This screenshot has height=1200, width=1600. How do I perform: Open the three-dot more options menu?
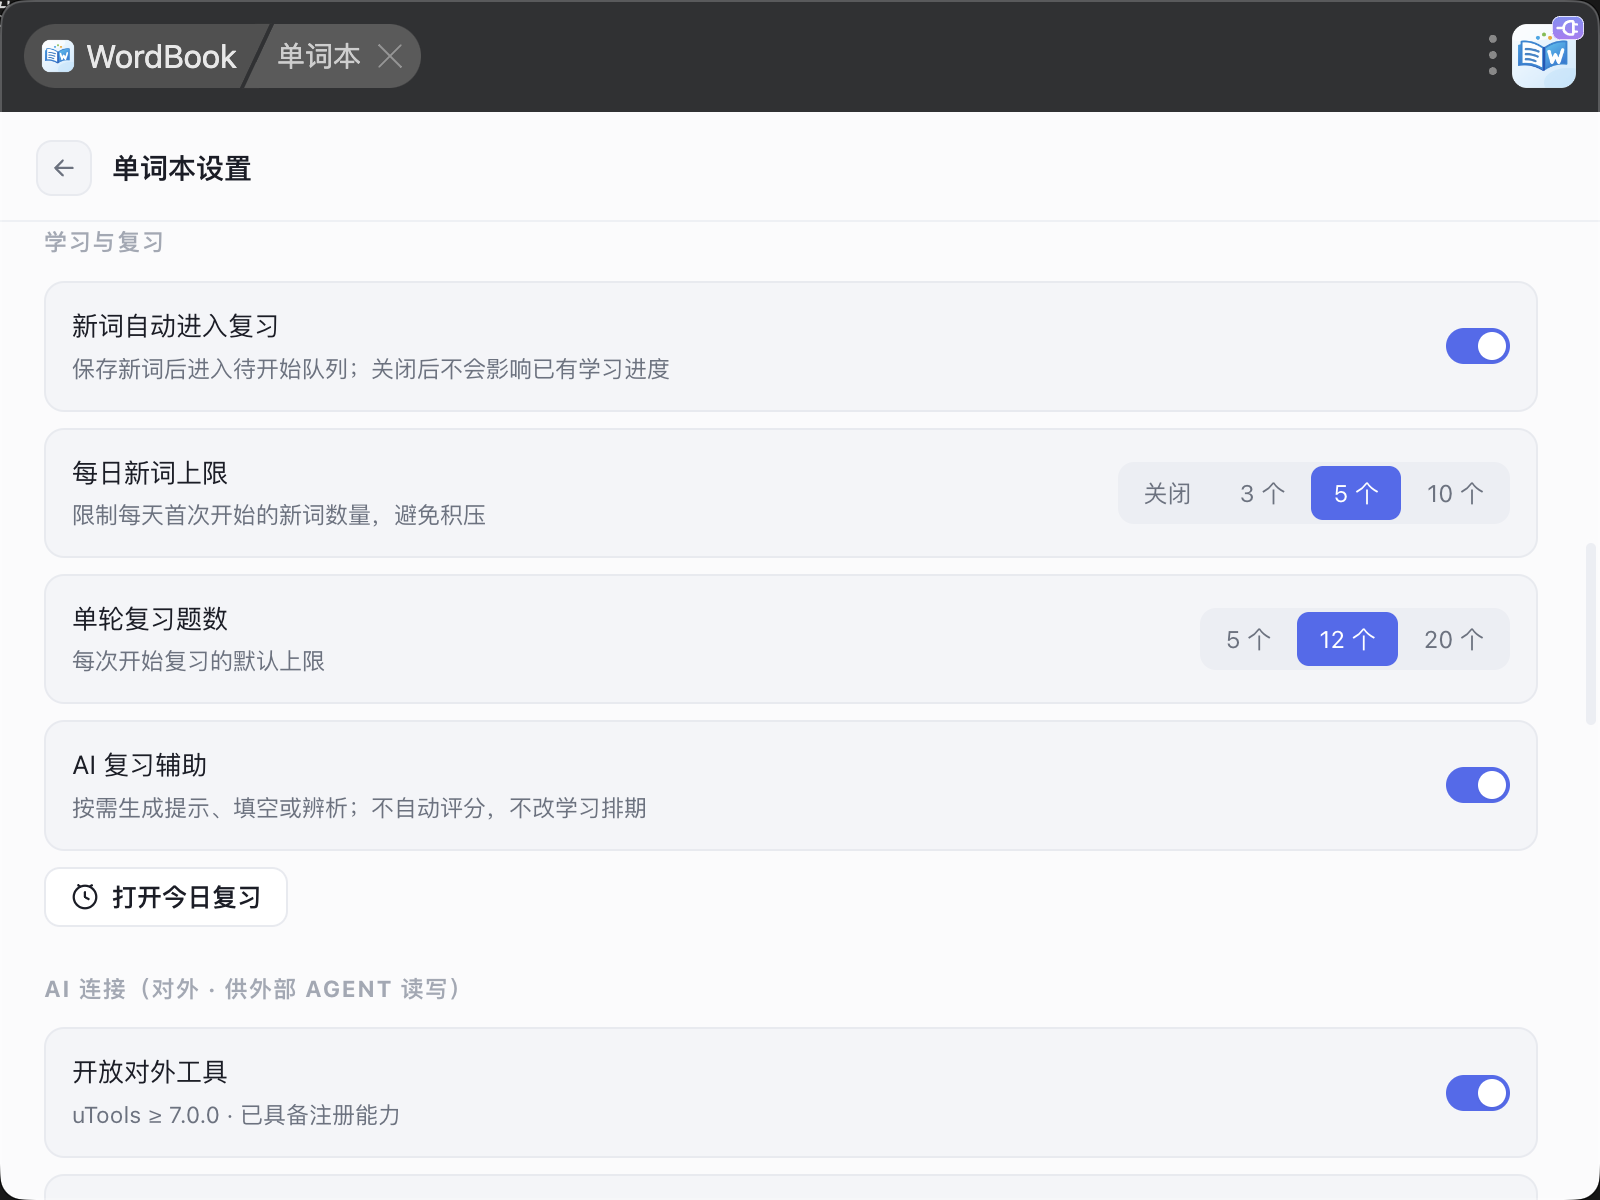1492,56
